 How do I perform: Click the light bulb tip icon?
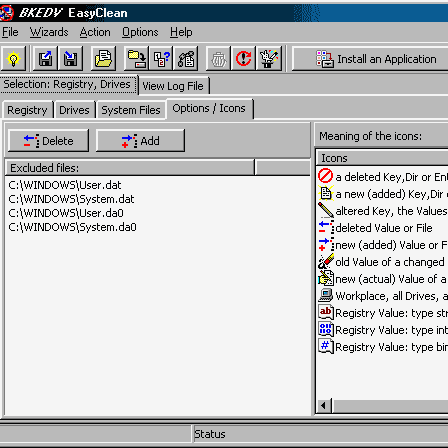click(13, 59)
